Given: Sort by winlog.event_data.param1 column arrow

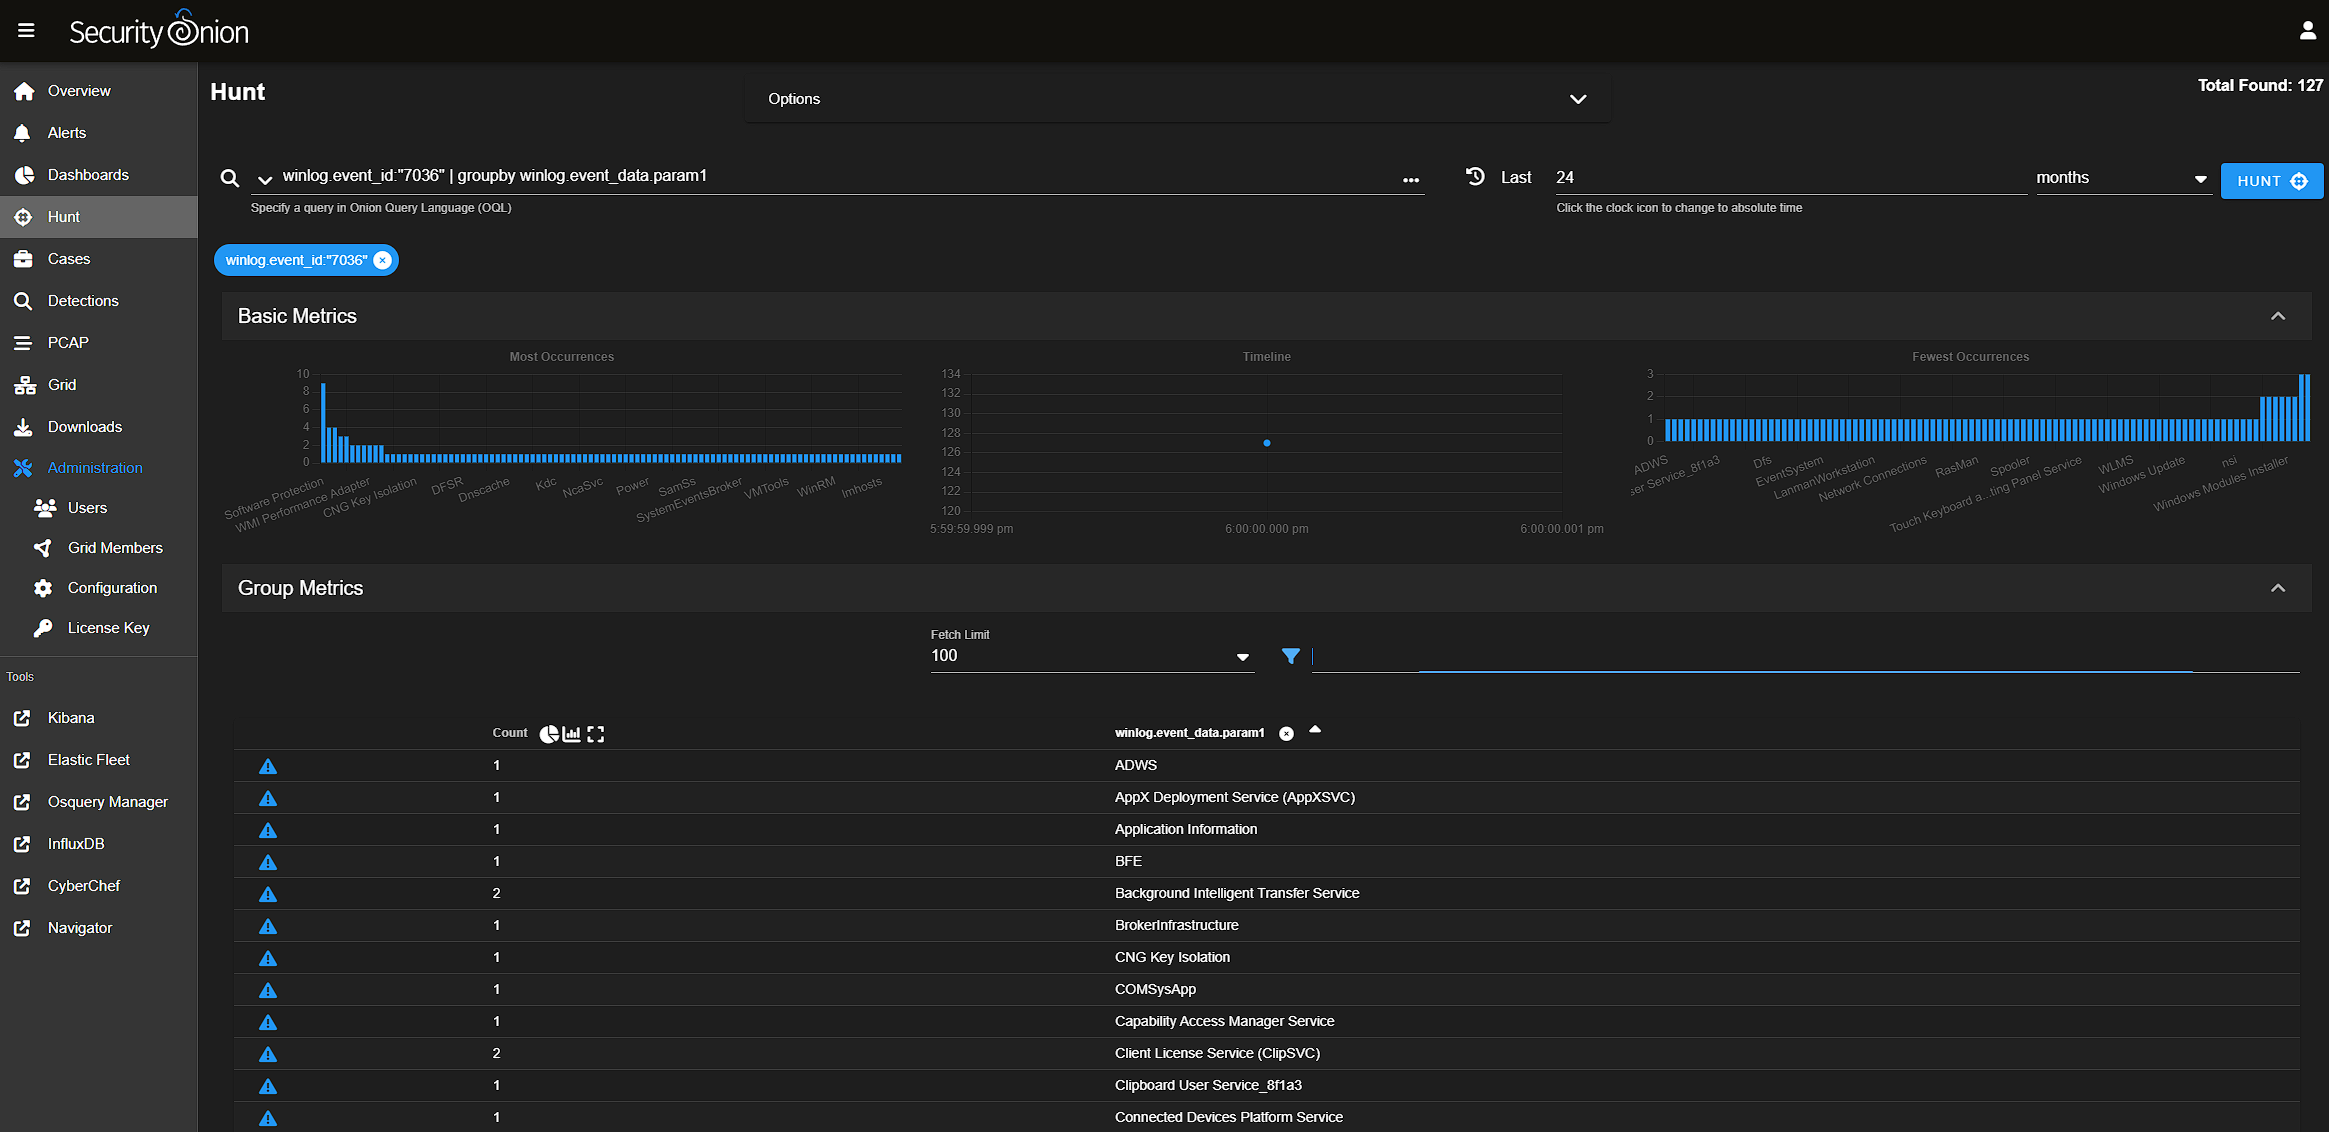Looking at the screenshot, I should pos(1315,730).
